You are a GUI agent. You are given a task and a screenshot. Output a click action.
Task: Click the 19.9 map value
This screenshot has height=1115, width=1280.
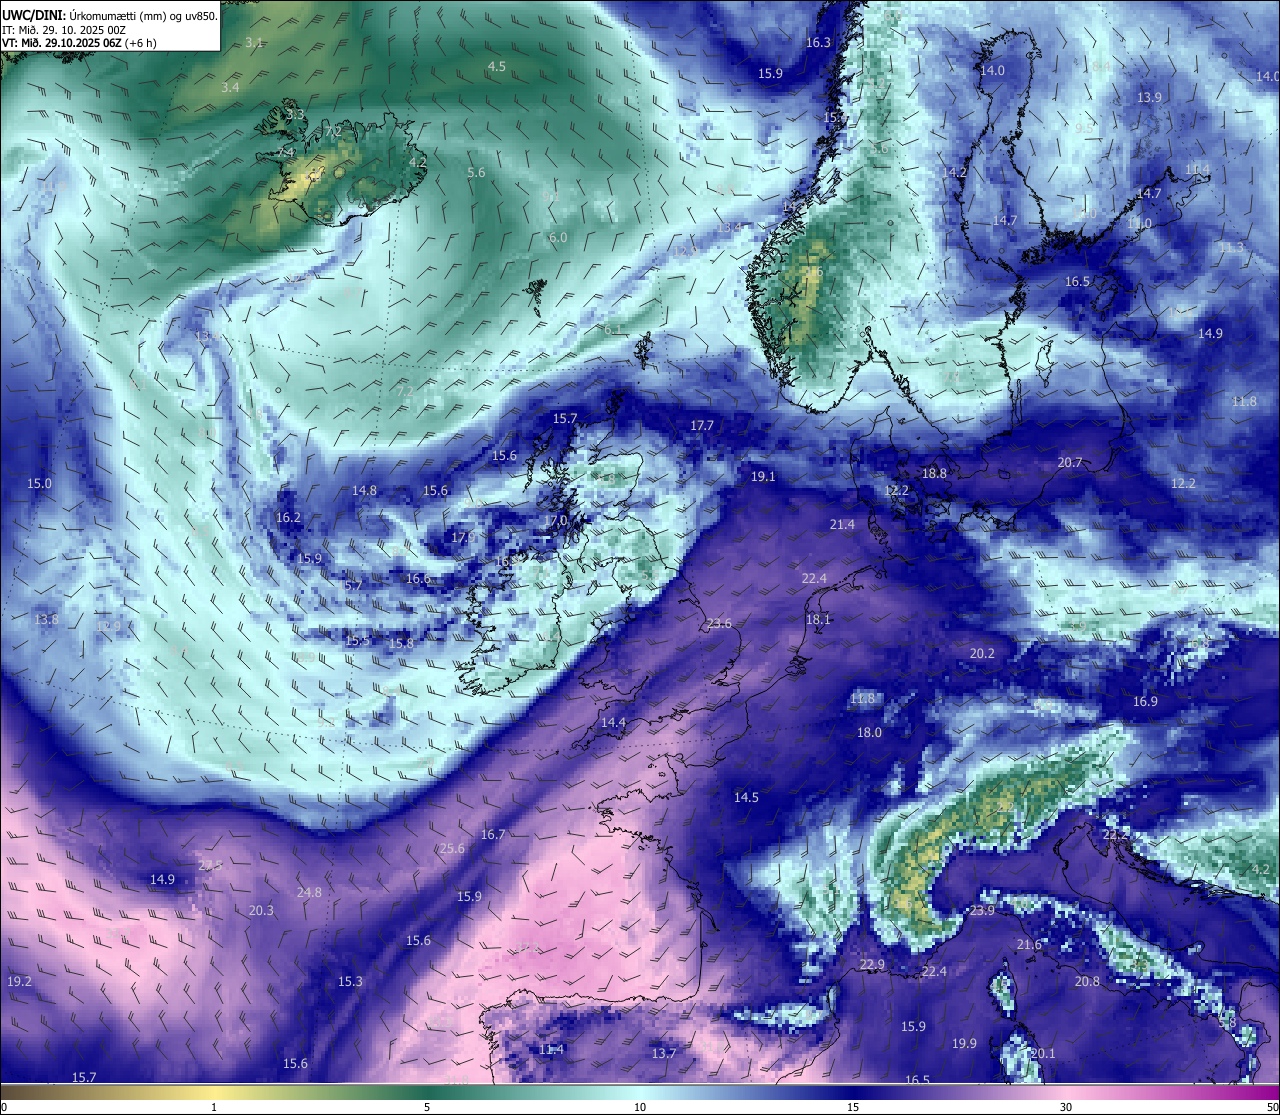[x=964, y=1044]
